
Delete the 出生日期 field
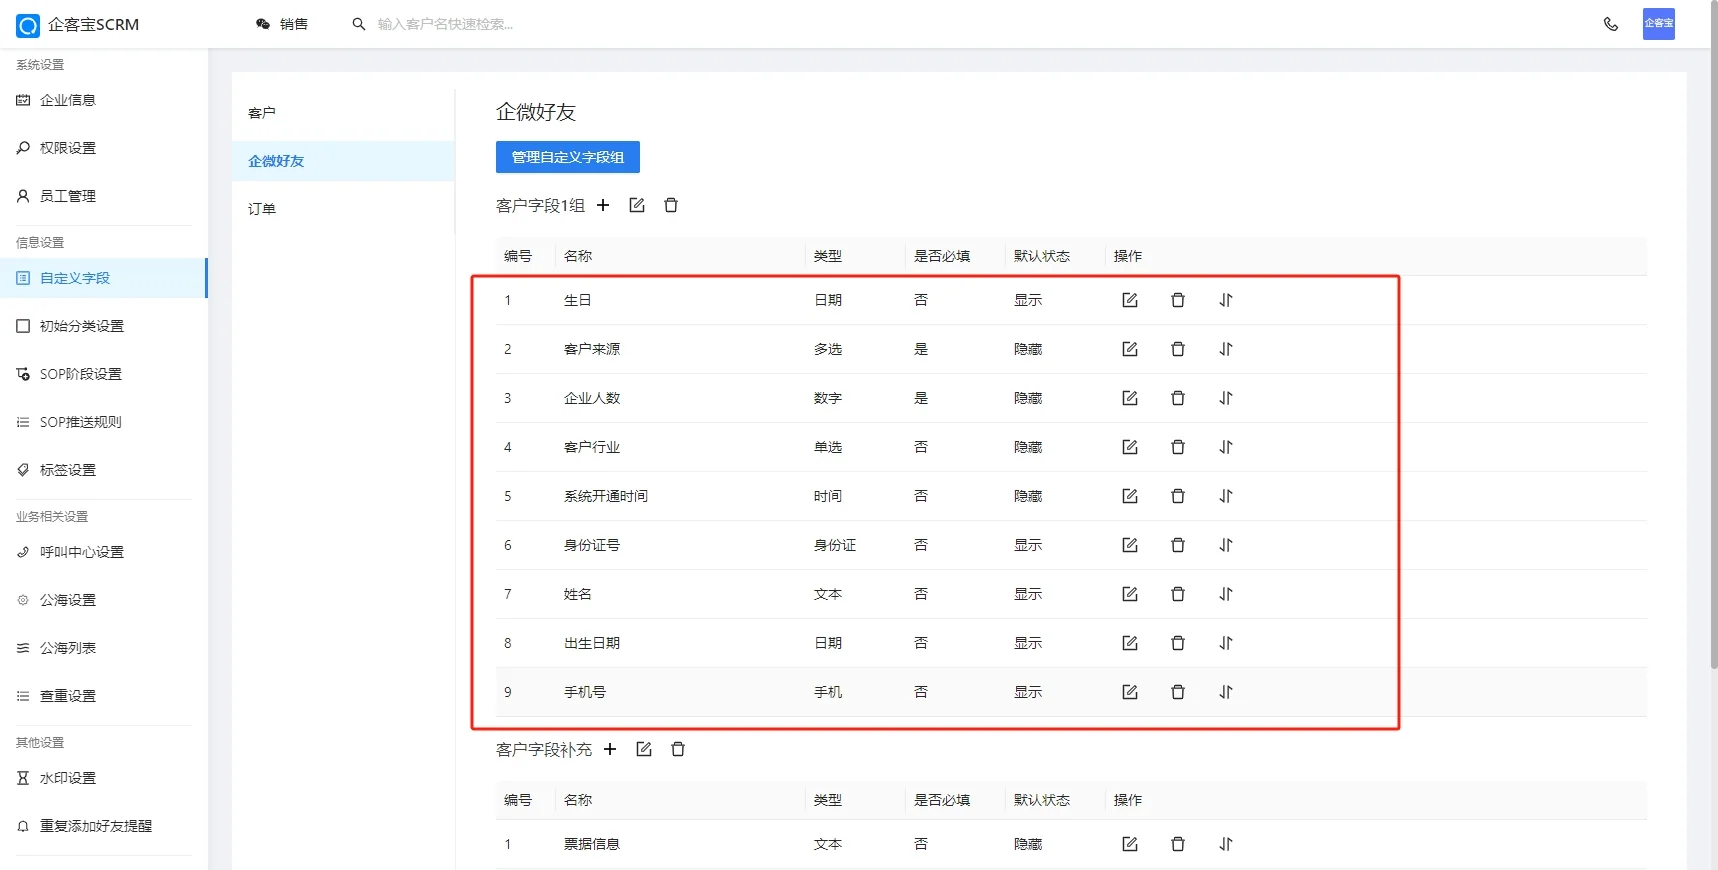click(x=1178, y=643)
